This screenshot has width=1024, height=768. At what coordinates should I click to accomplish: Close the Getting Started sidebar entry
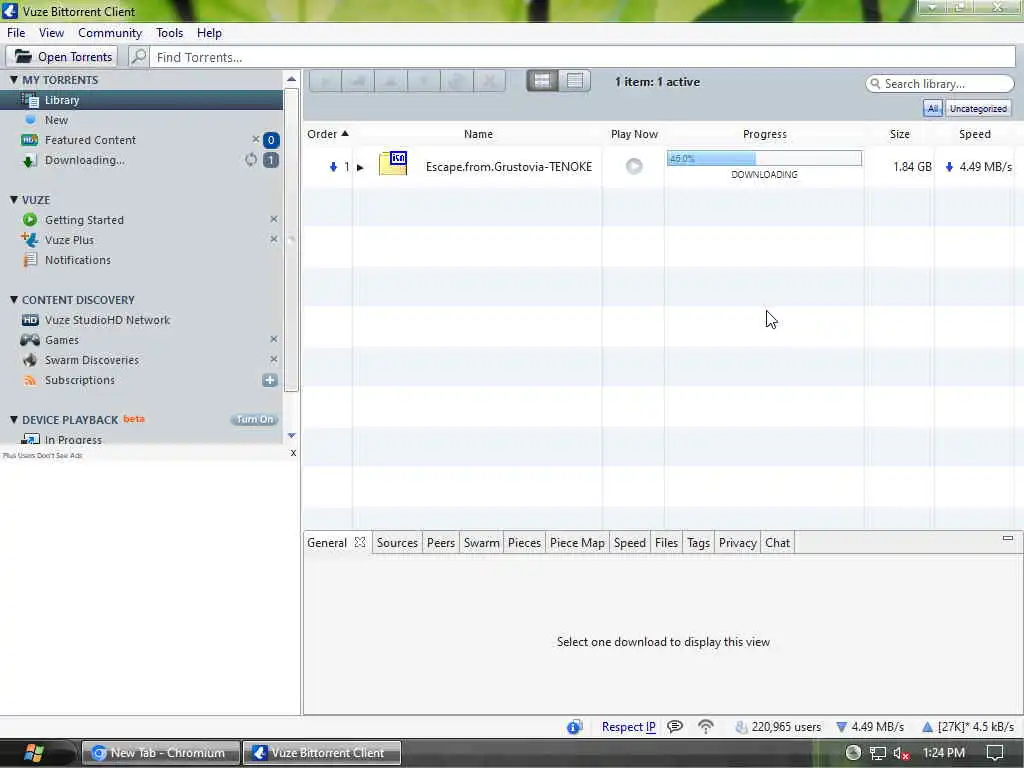coord(274,219)
